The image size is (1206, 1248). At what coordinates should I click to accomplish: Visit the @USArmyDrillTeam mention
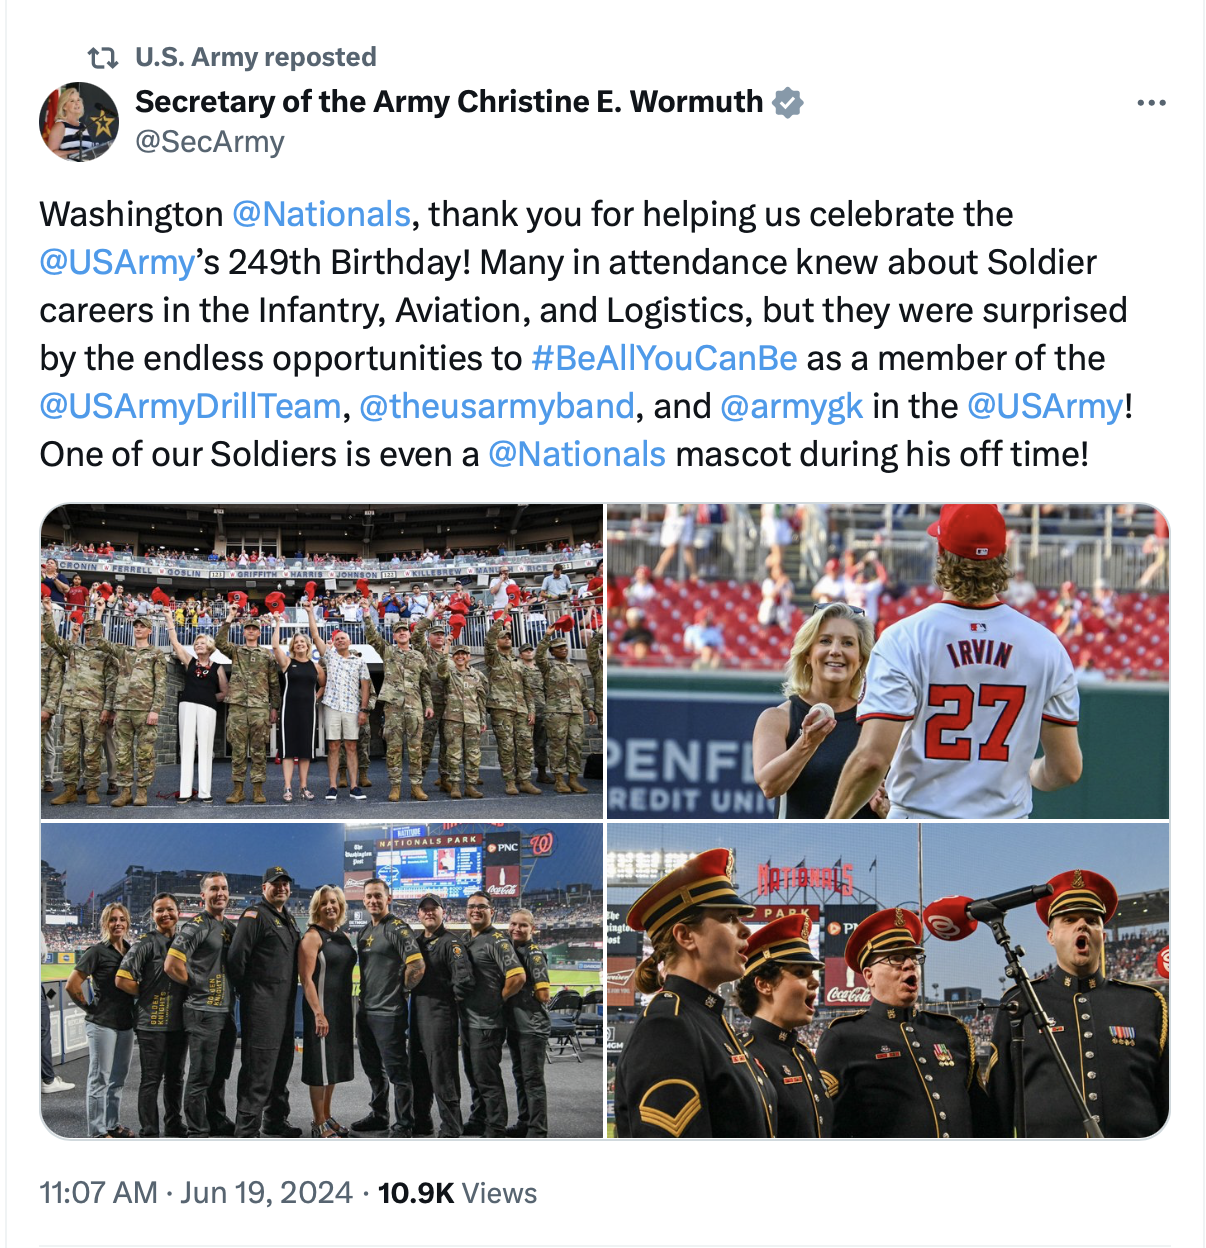click(190, 406)
